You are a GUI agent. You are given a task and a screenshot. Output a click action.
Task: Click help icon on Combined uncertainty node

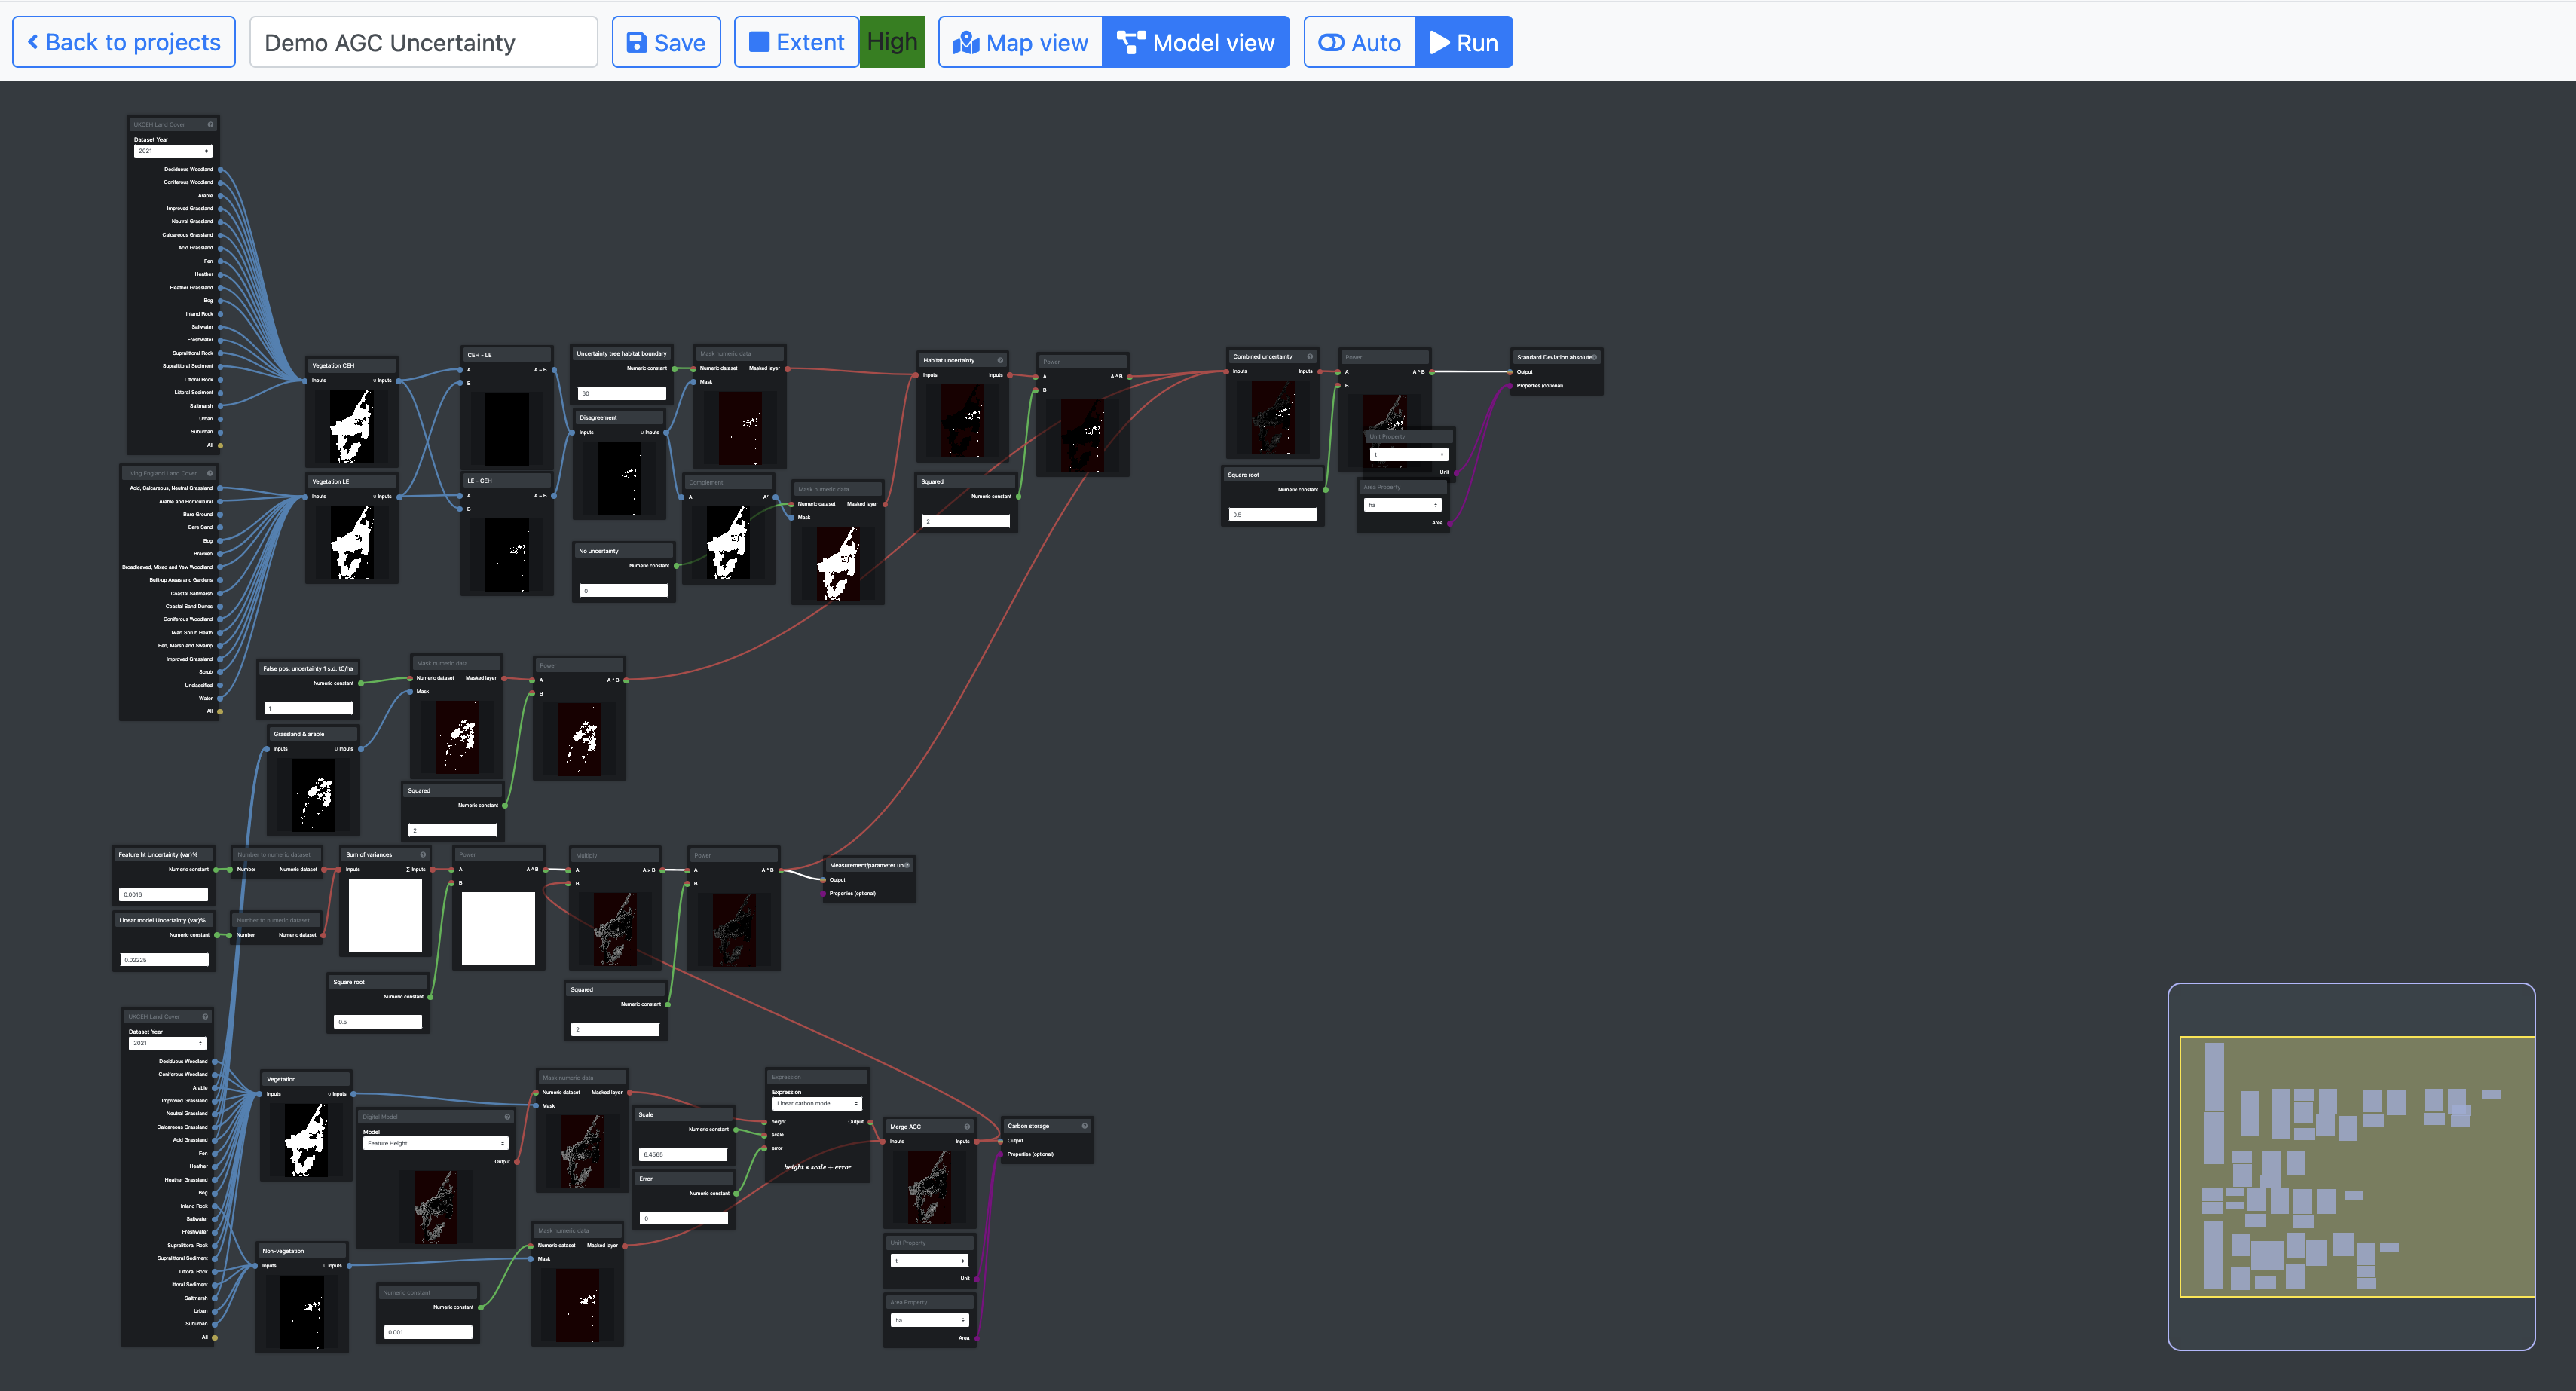1310,357
